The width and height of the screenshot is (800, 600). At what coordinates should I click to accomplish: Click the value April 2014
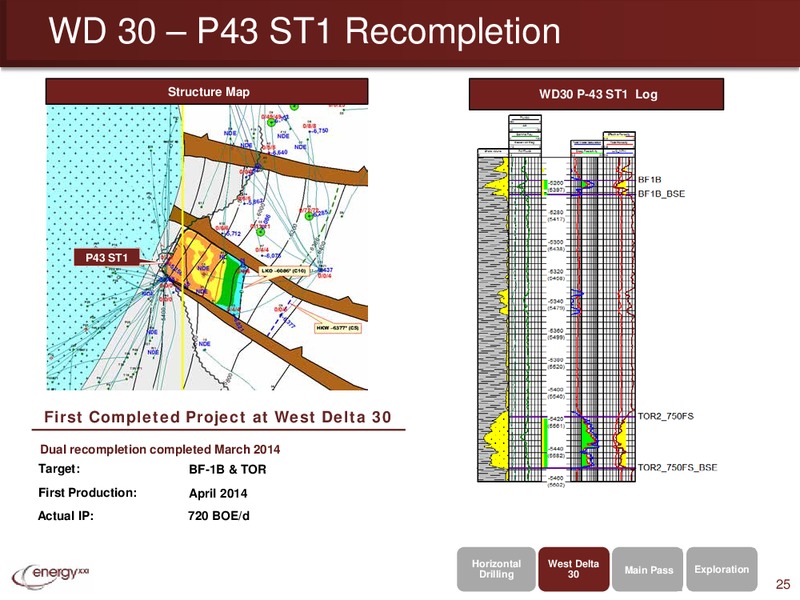click(x=218, y=494)
